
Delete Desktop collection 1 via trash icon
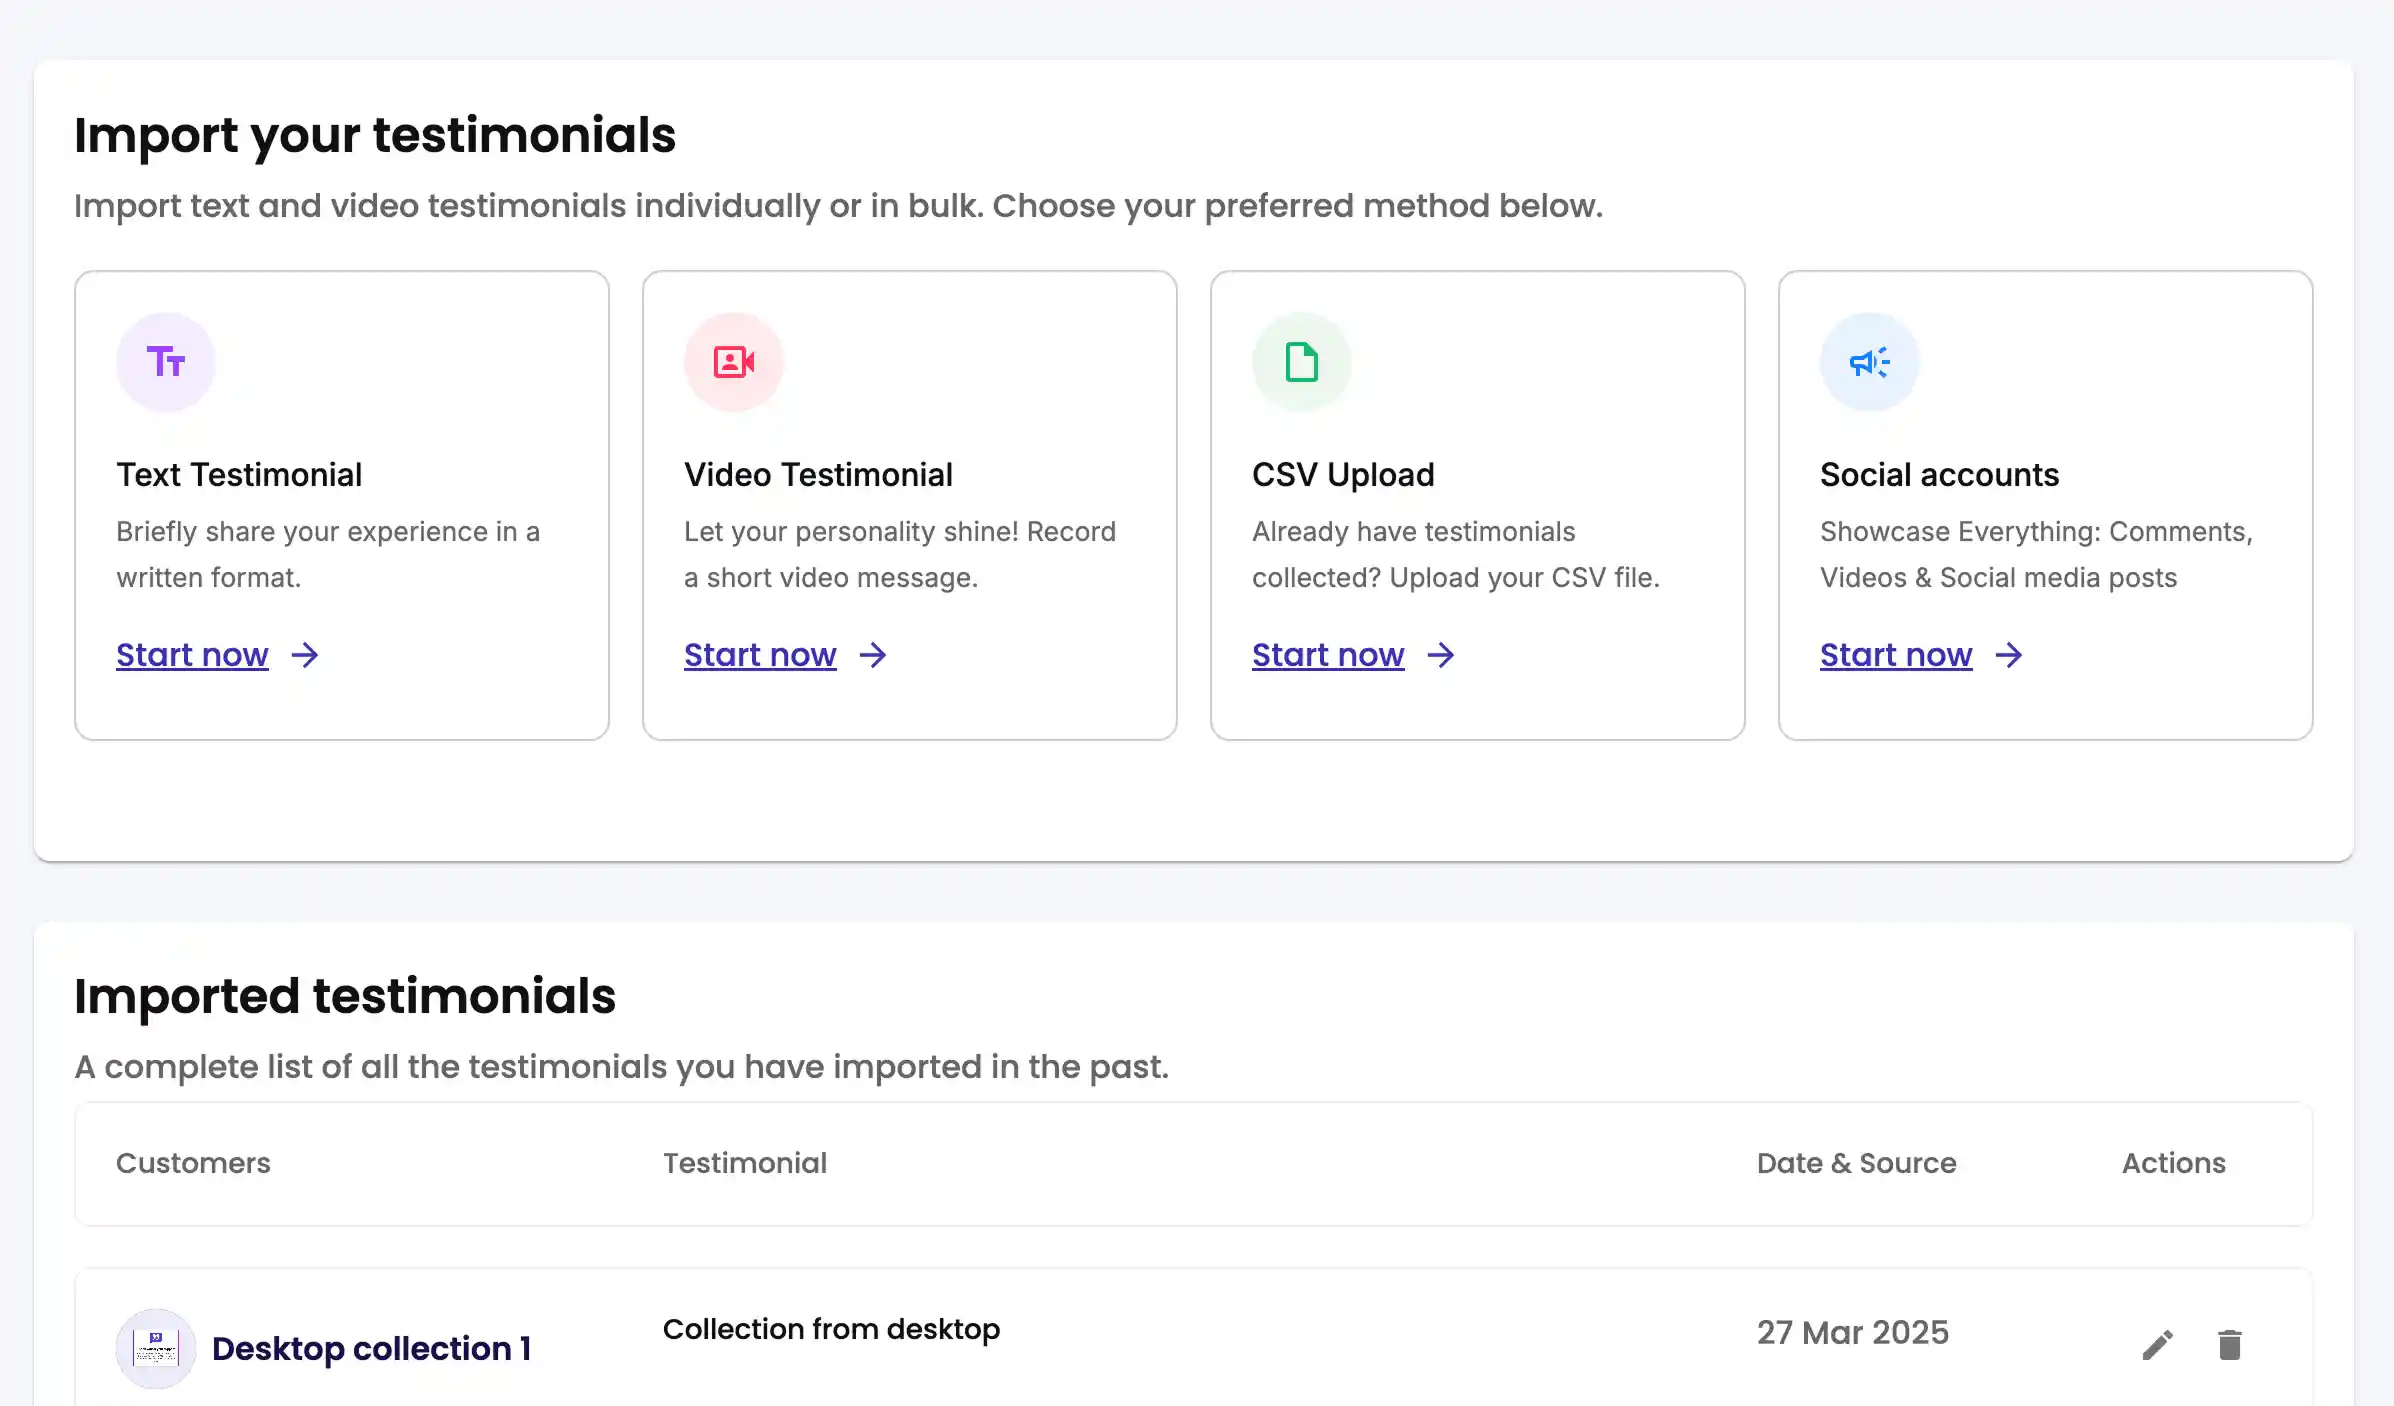pyautogui.click(x=2228, y=1344)
